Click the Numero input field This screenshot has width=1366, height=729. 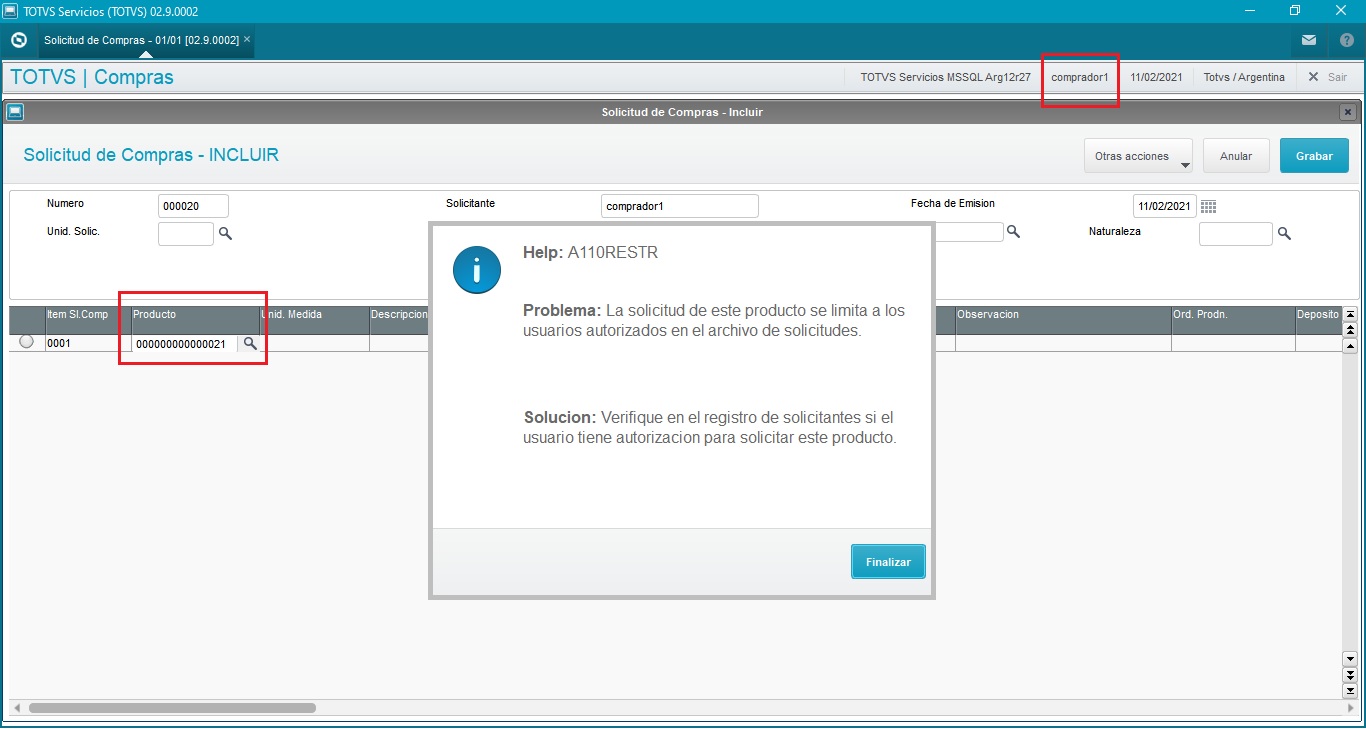tap(193, 206)
